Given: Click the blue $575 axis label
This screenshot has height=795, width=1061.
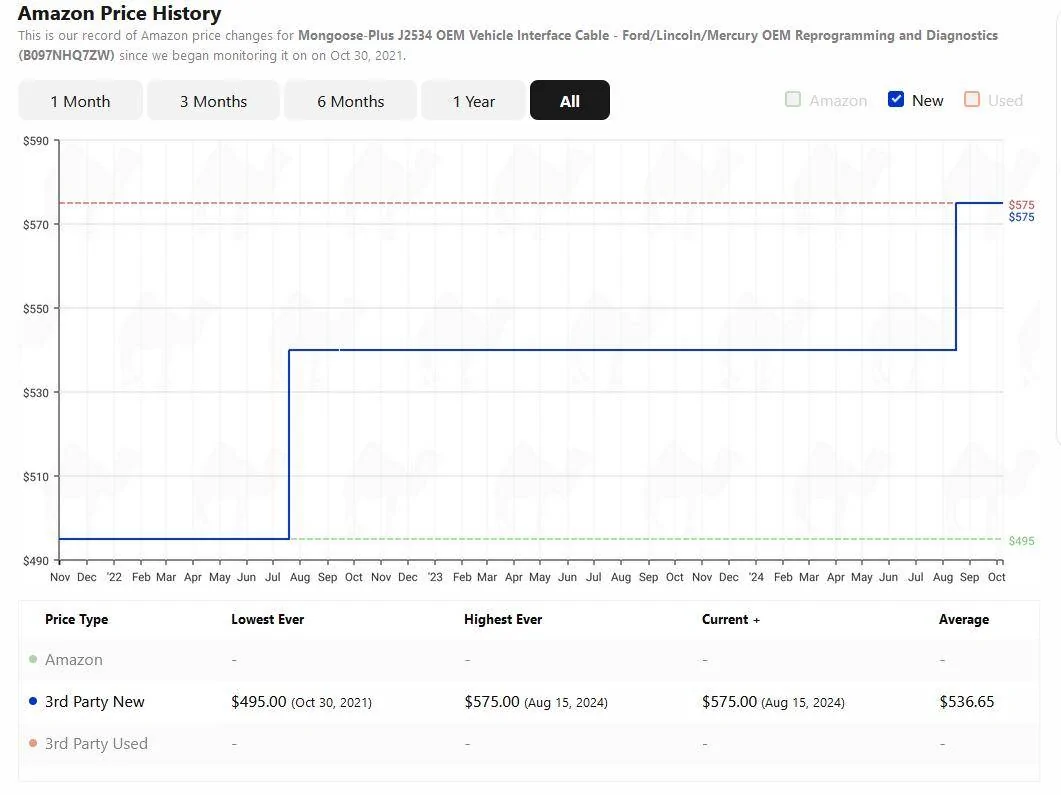Looking at the screenshot, I should tap(1021, 216).
